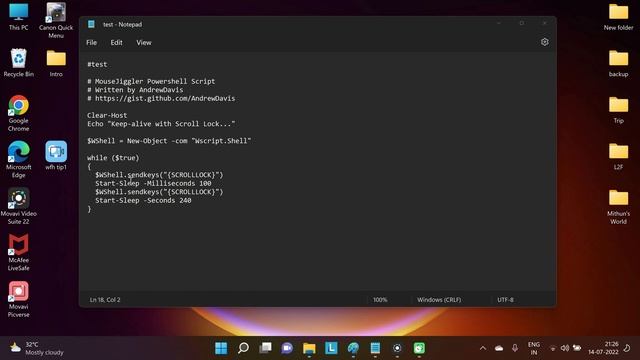Image resolution: width=640 pixels, height=360 pixels.
Task: Click the Ln 18, Col 2 status entry
Action: pyautogui.click(x=105, y=300)
